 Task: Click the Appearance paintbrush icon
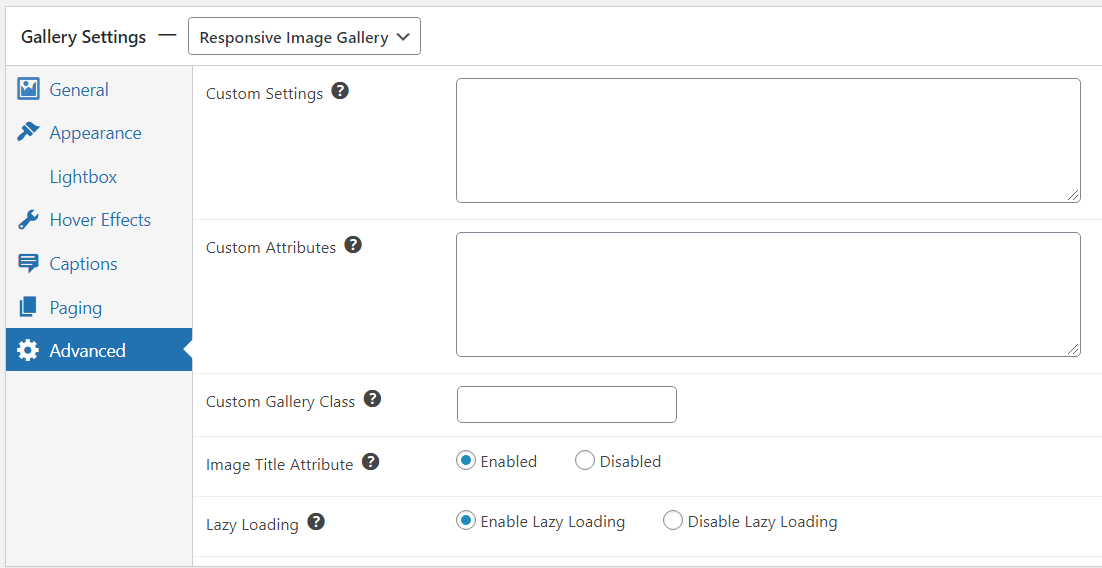[x=28, y=133]
